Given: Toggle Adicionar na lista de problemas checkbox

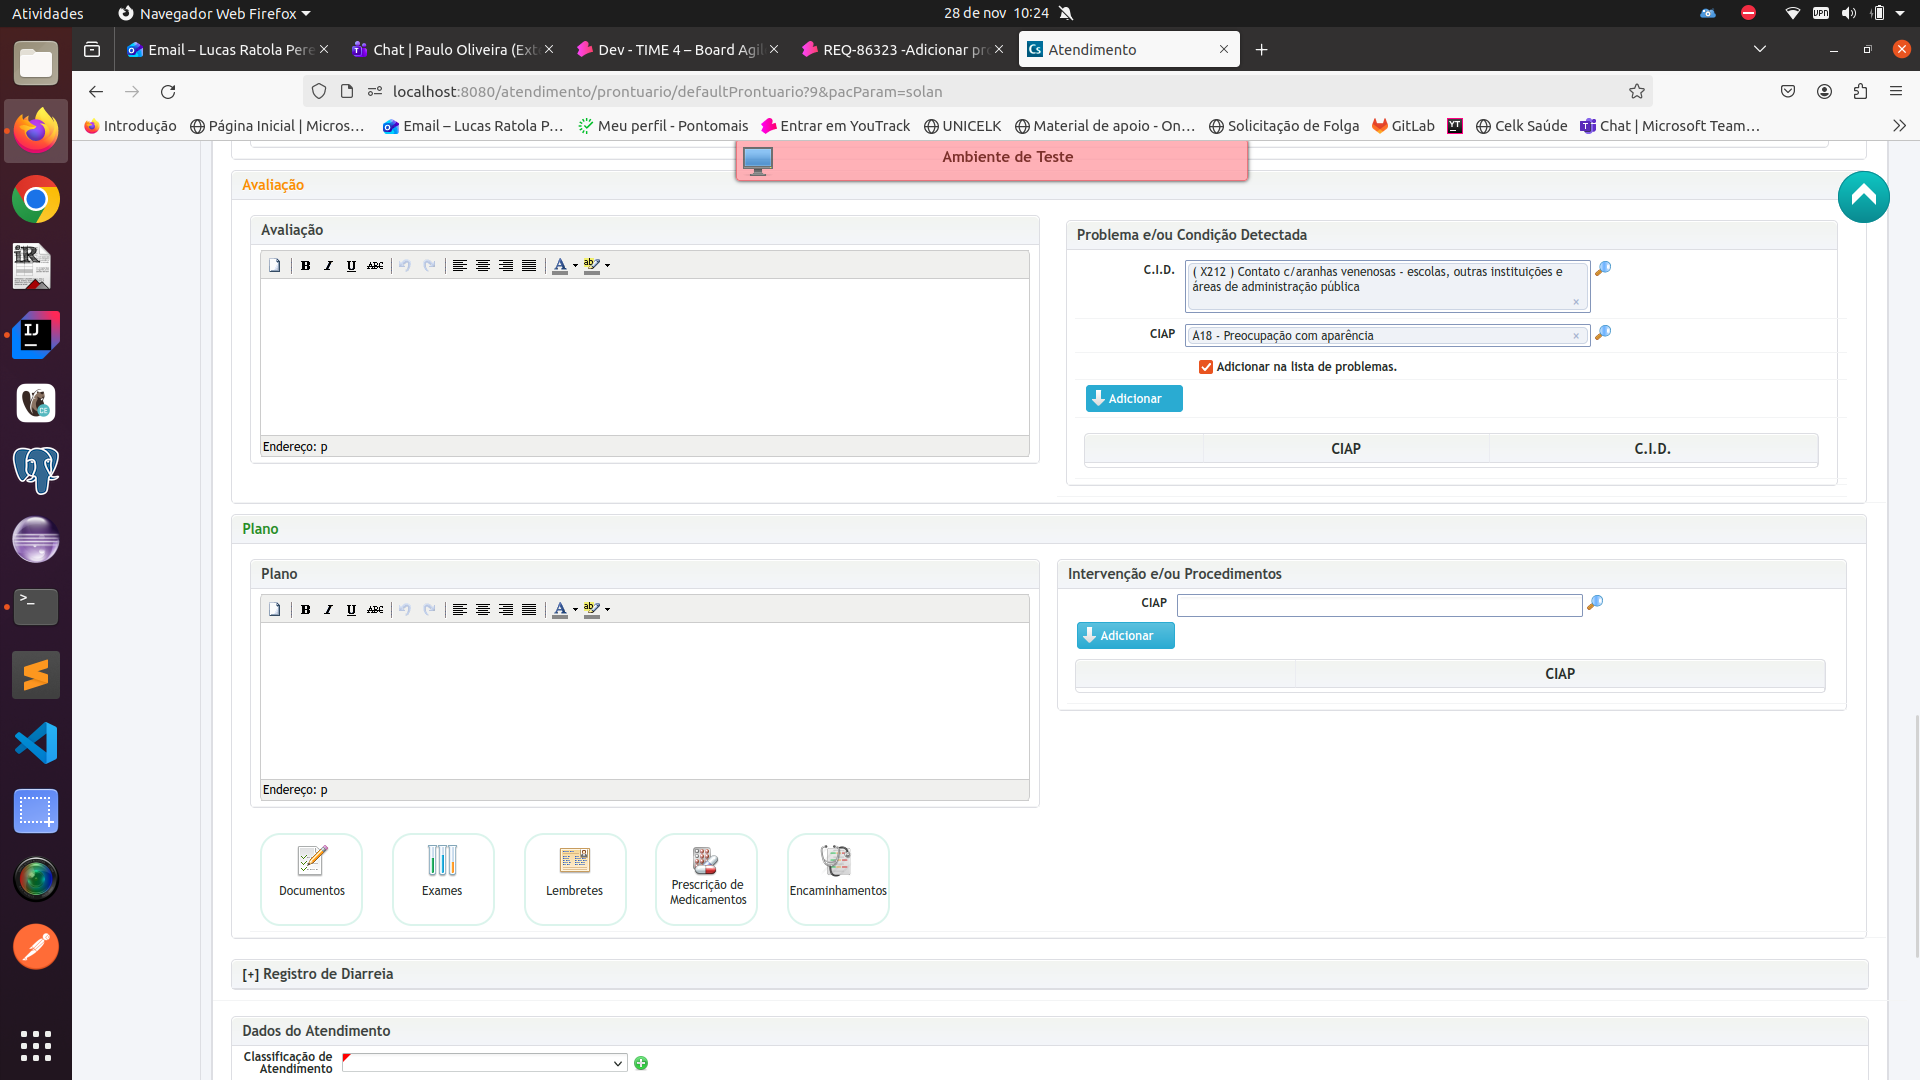Looking at the screenshot, I should 1206,367.
